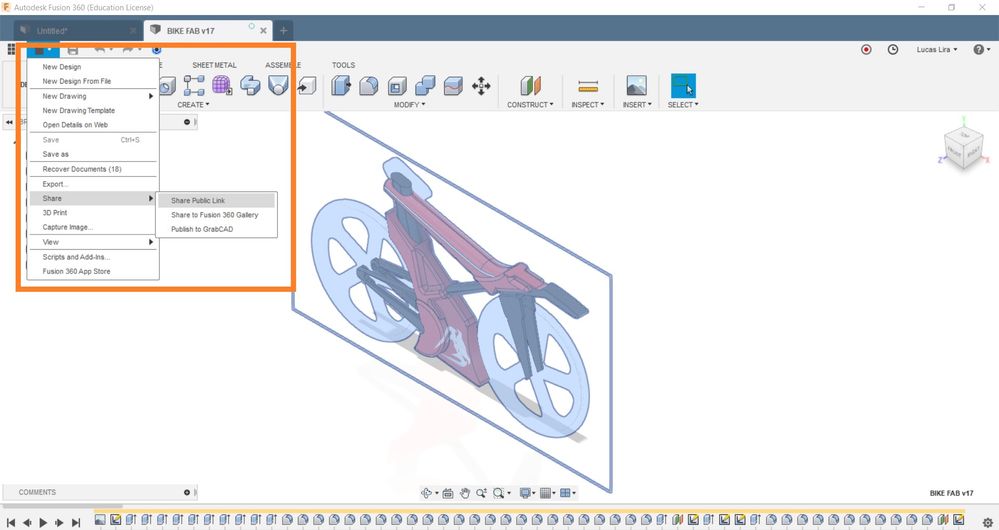Click the Look At icon in navigation bar
Viewport: 999px width, 530px height.
click(x=447, y=493)
